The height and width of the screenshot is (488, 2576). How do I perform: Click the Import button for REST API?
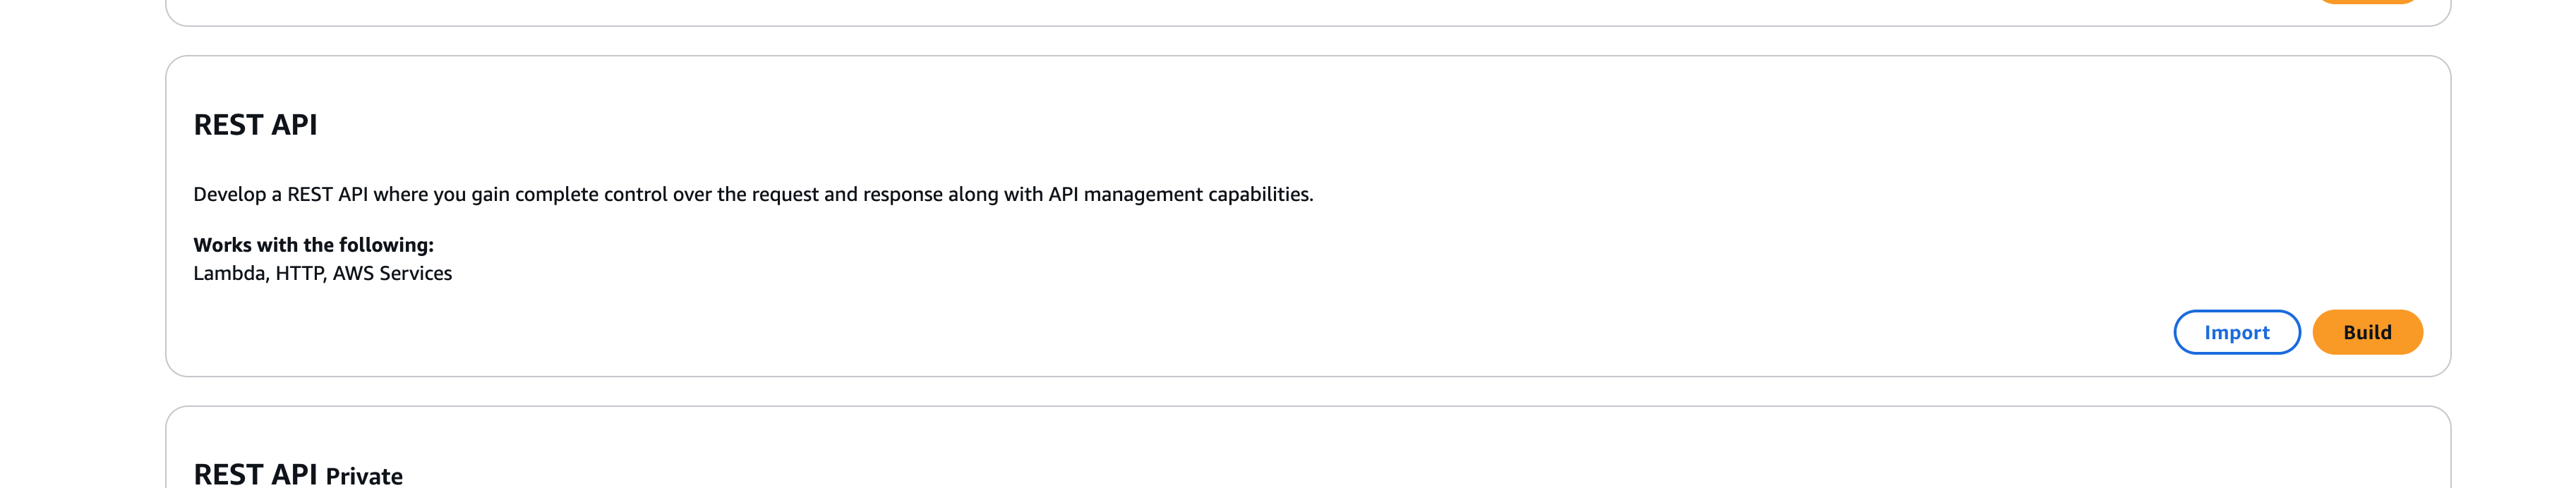pyautogui.click(x=2236, y=332)
